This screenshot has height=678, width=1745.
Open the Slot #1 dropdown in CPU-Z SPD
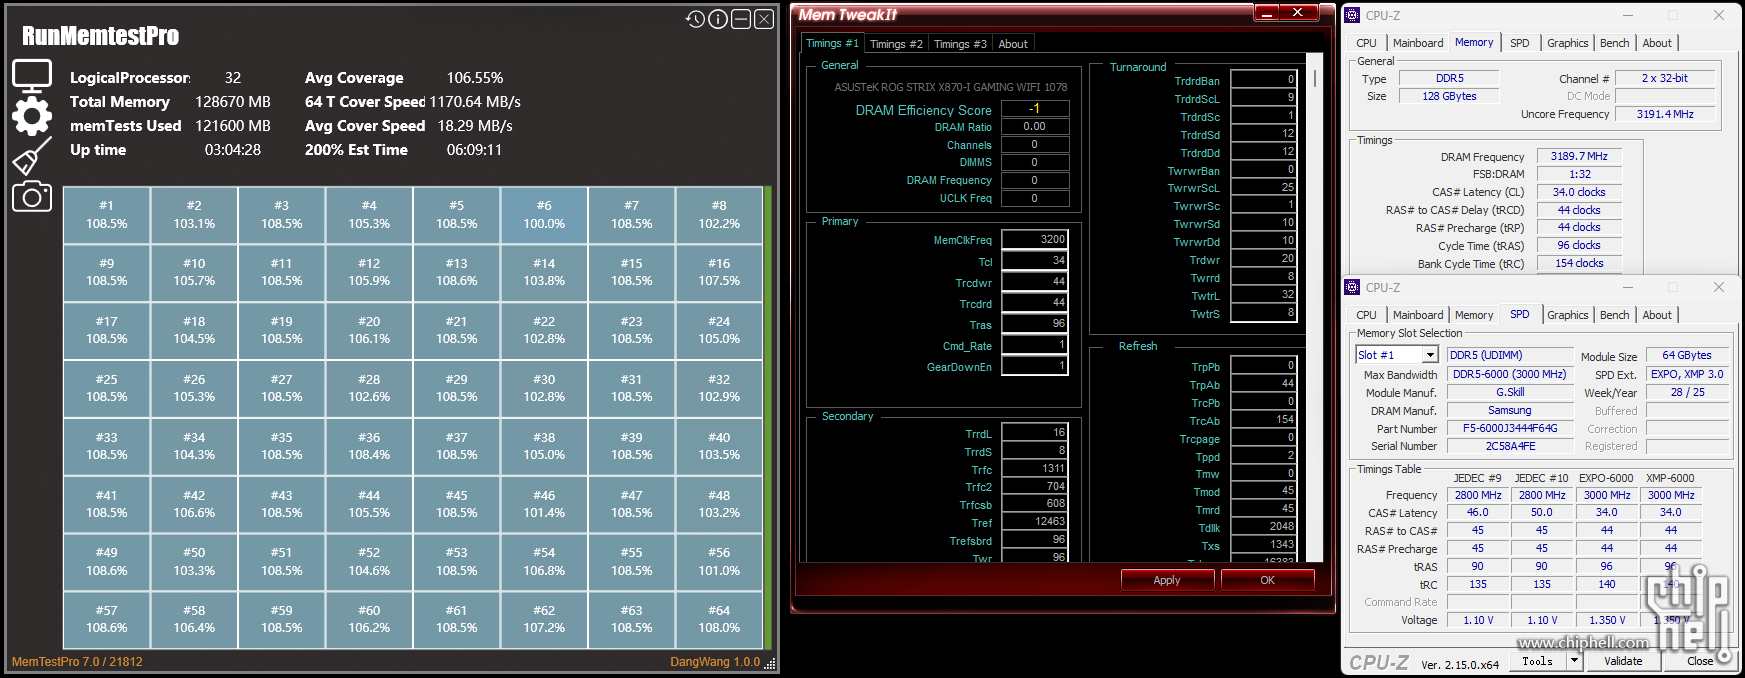point(1430,355)
